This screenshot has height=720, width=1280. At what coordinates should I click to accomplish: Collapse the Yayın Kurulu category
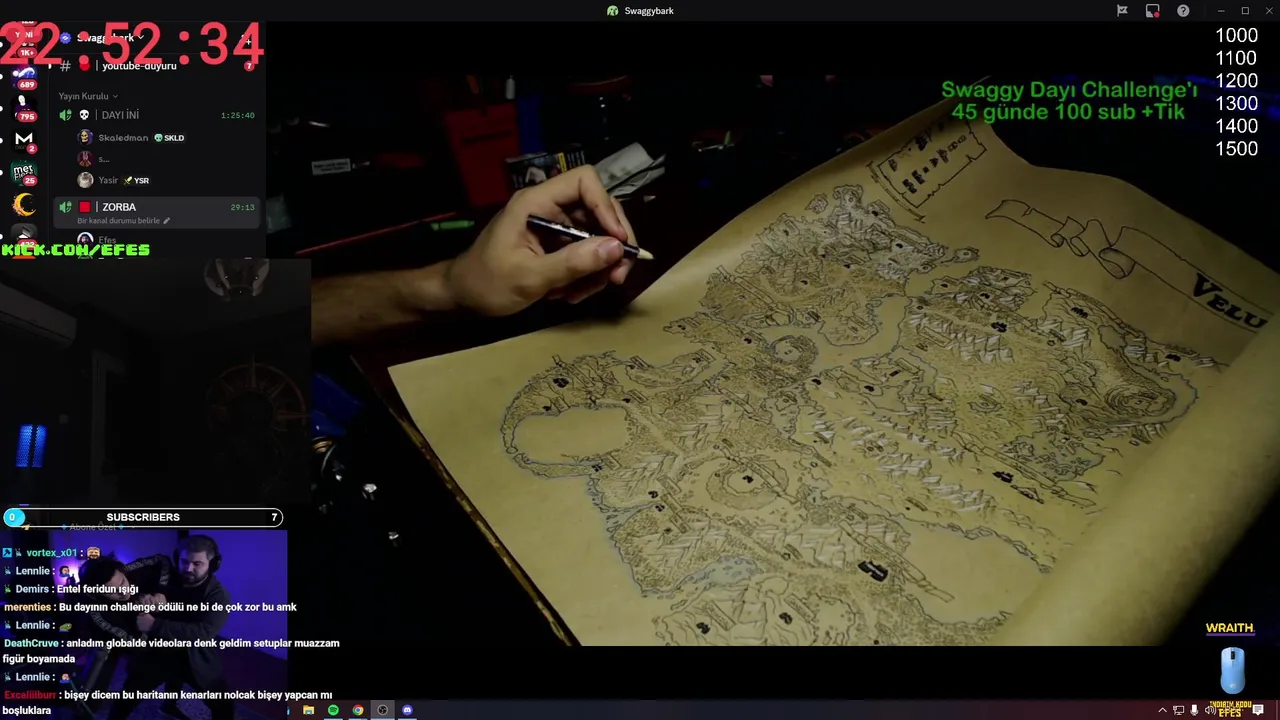(x=88, y=96)
